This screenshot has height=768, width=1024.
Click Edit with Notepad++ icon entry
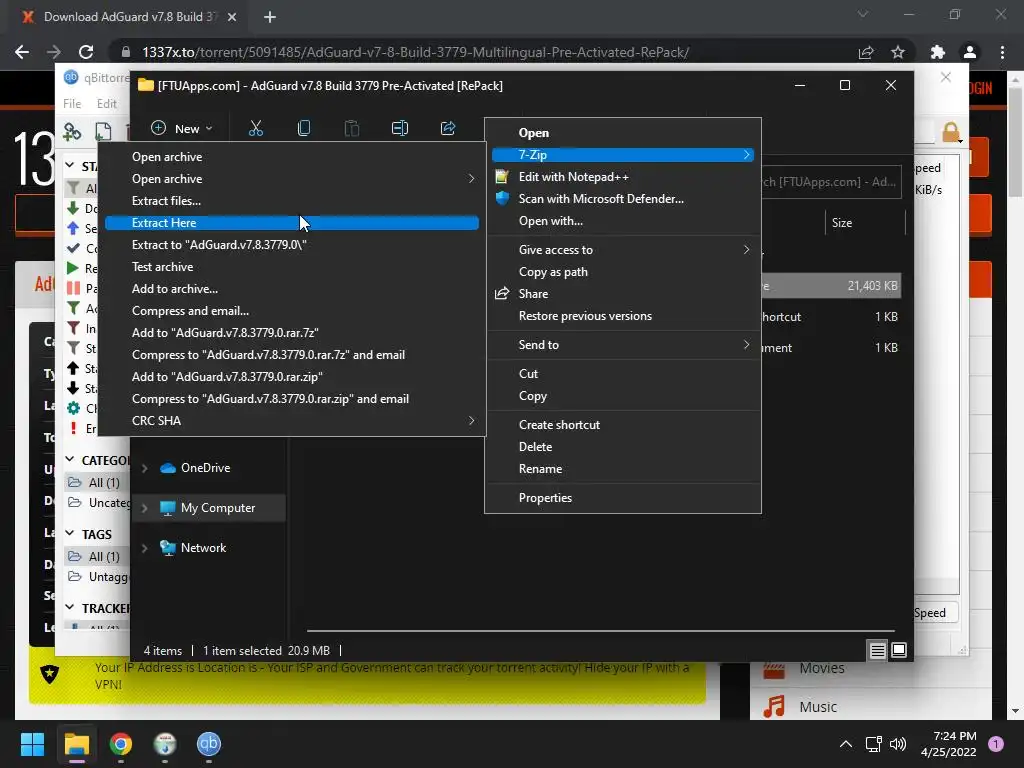click(502, 176)
